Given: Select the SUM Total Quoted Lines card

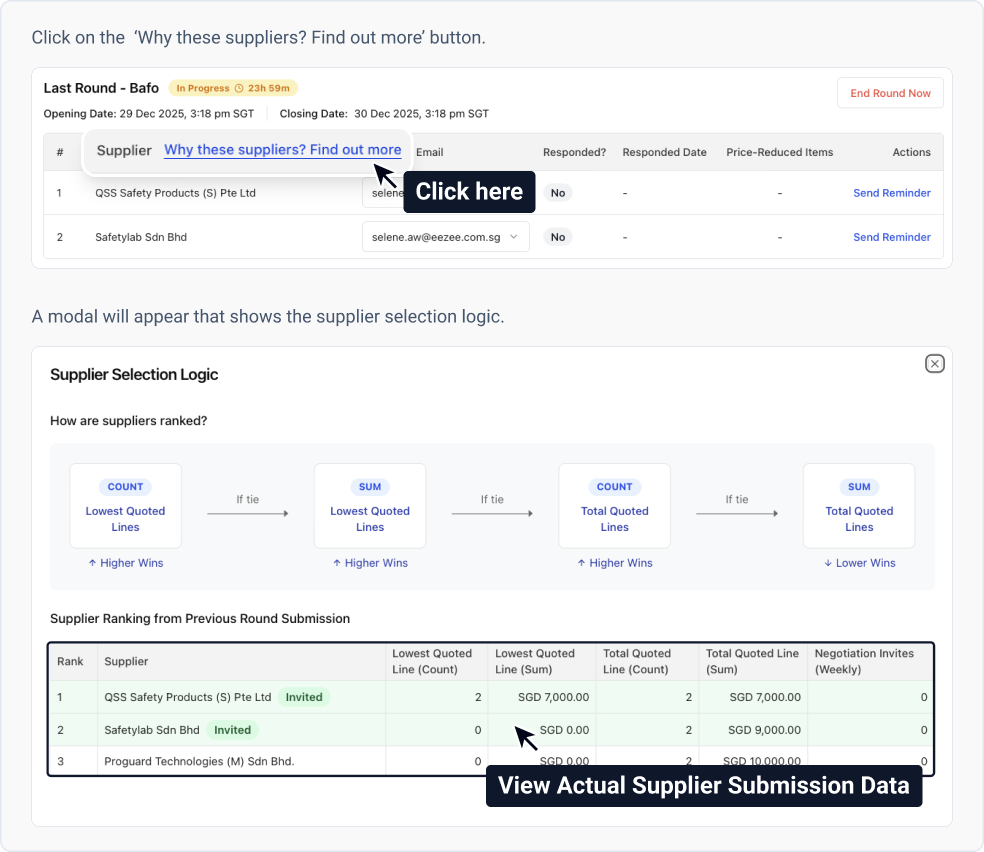Looking at the screenshot, I should [859, 506].
